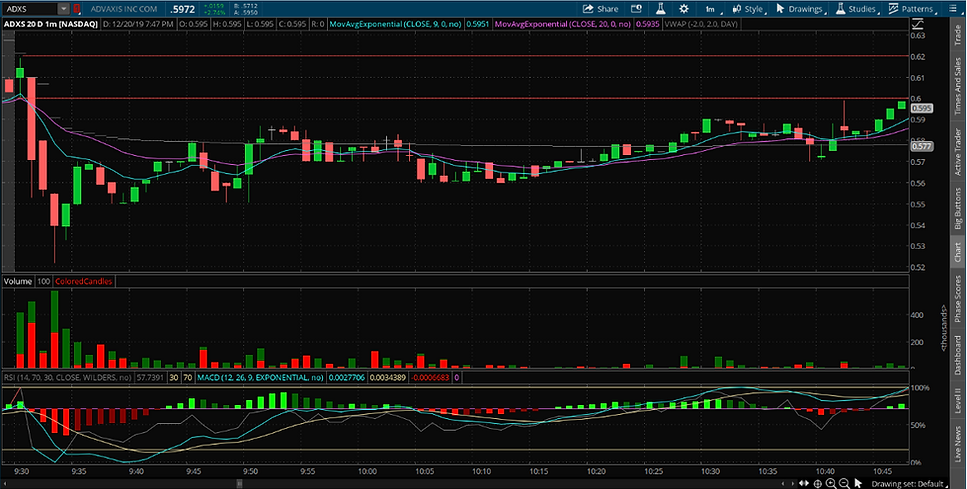Click the RSI value 57.7391
Viewport: 967px width, 489px height.
(x=150, y=377)
